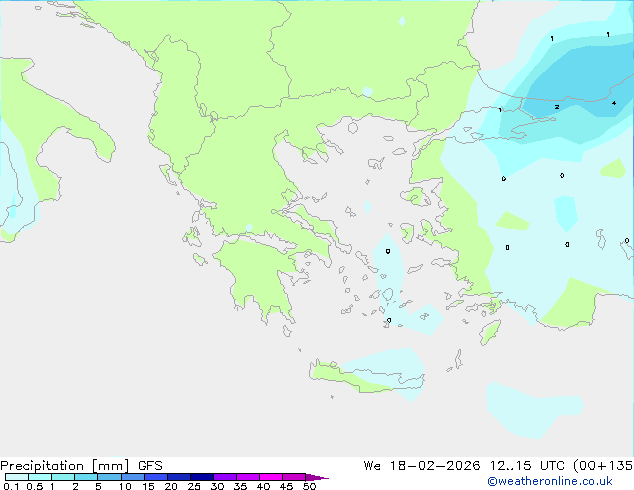Pick the magenta swatch between 40 and 45

(x=271, y=477)
